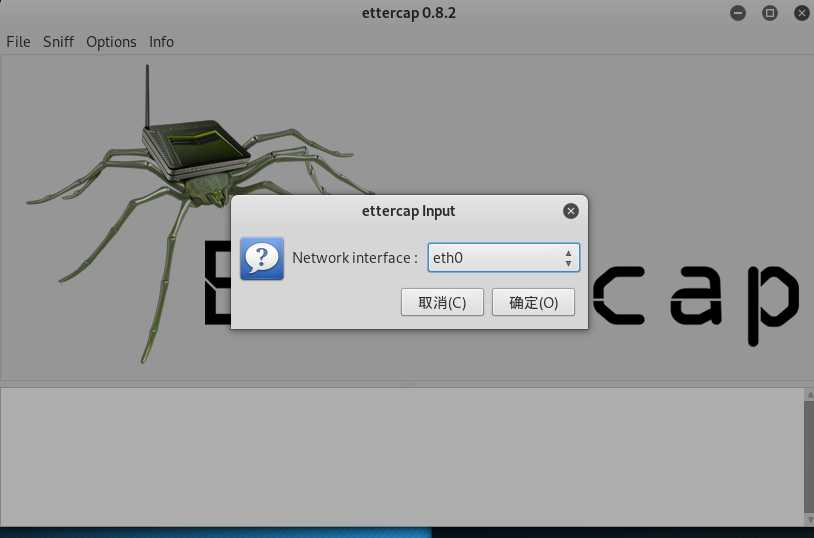
Task: Click the scroll up arrow of log pane
Action: [x=809, y=395]
